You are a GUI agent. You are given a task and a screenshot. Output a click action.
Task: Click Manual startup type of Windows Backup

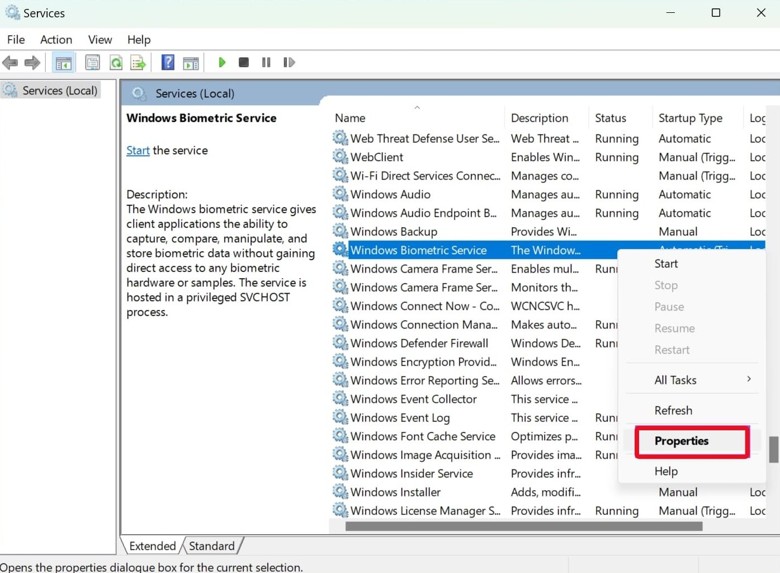point(678,231)
